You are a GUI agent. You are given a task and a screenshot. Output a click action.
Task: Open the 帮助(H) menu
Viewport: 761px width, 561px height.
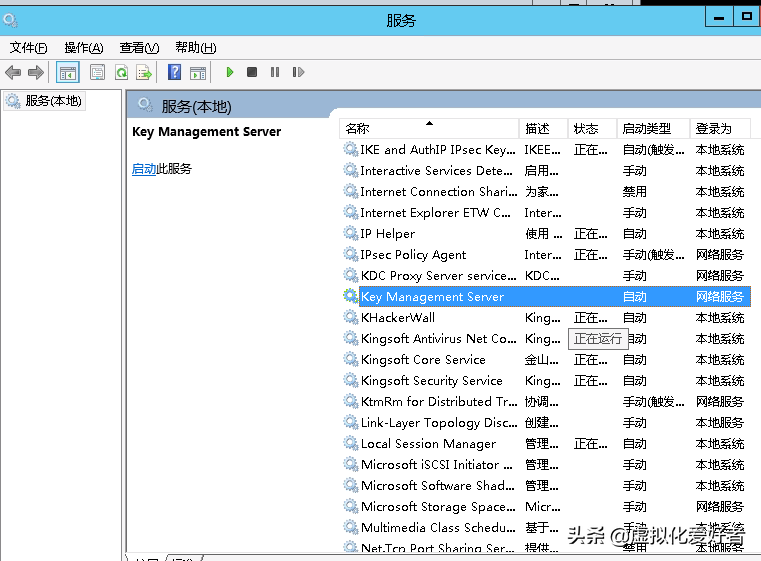point(196,48)
